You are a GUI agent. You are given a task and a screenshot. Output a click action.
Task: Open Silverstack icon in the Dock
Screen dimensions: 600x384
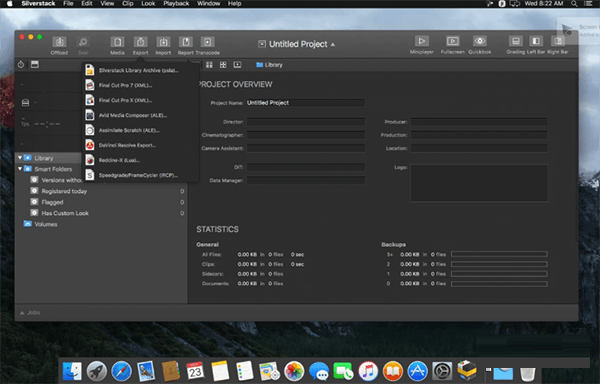[467, 370]
